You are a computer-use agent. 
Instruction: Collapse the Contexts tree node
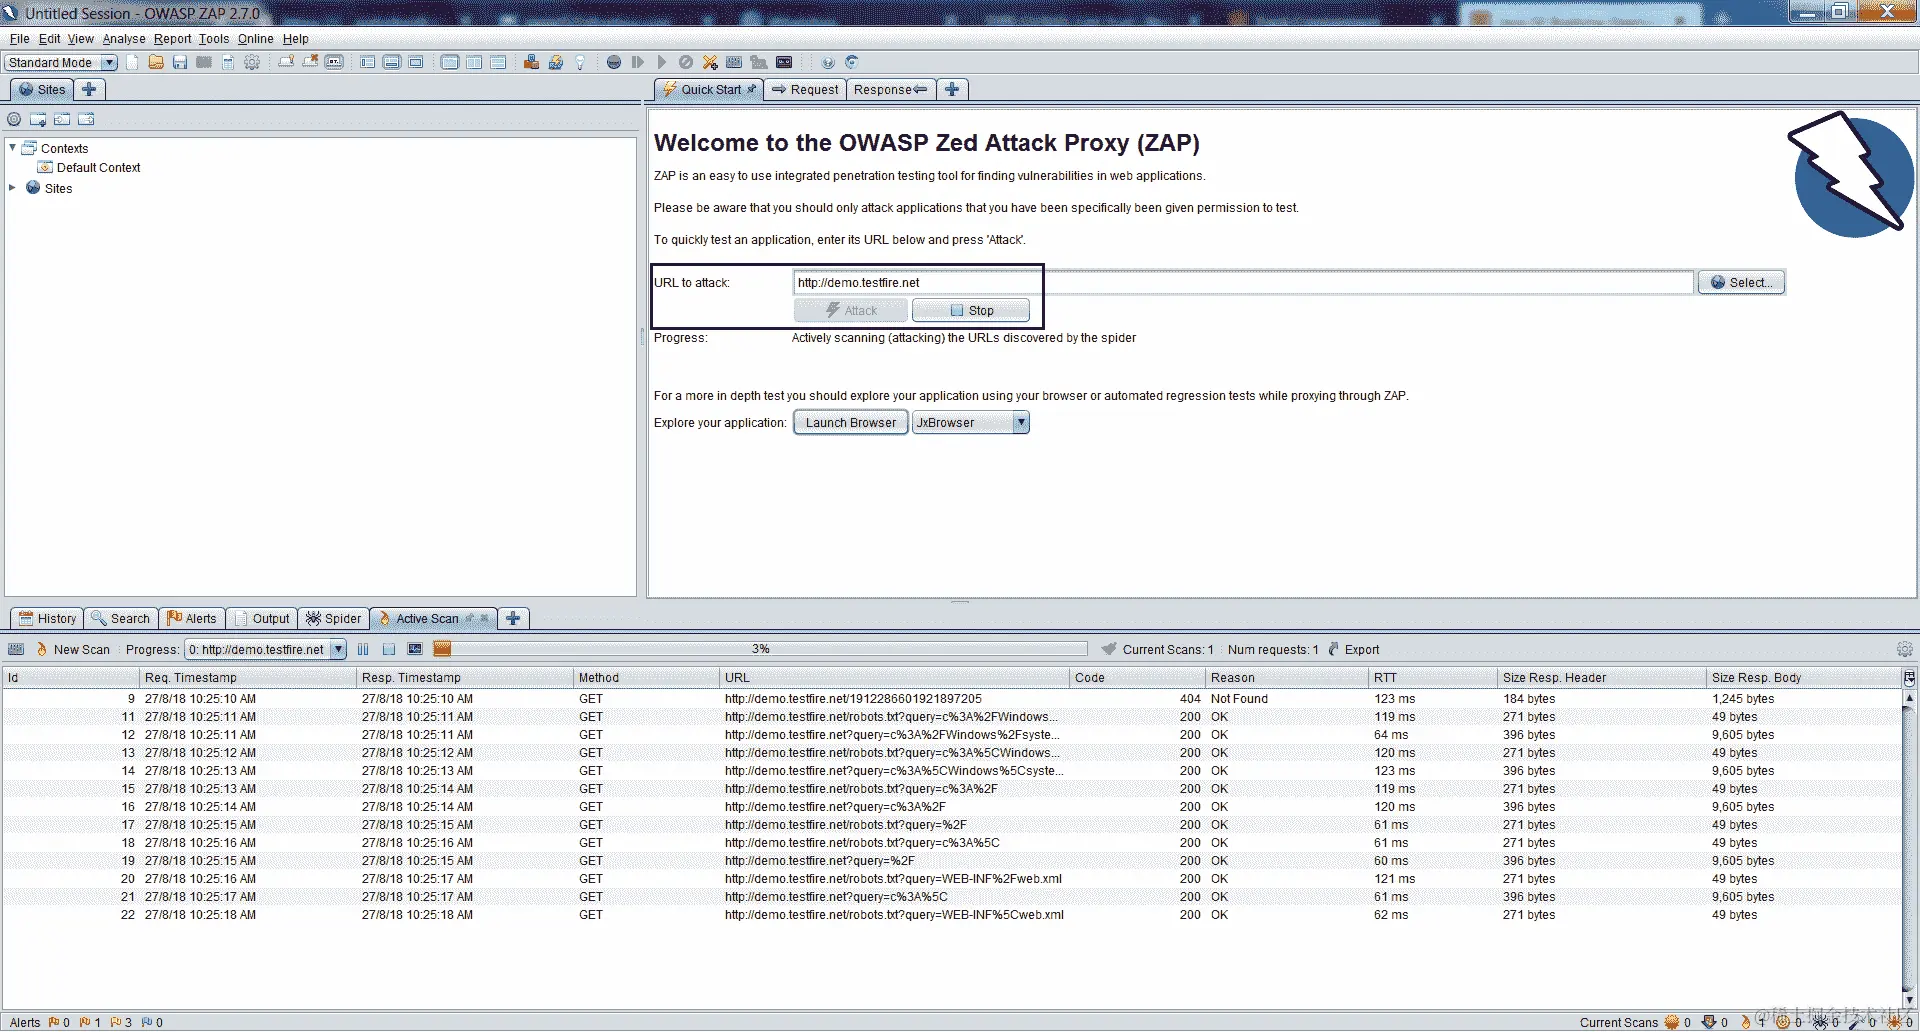tap(13, 148)
